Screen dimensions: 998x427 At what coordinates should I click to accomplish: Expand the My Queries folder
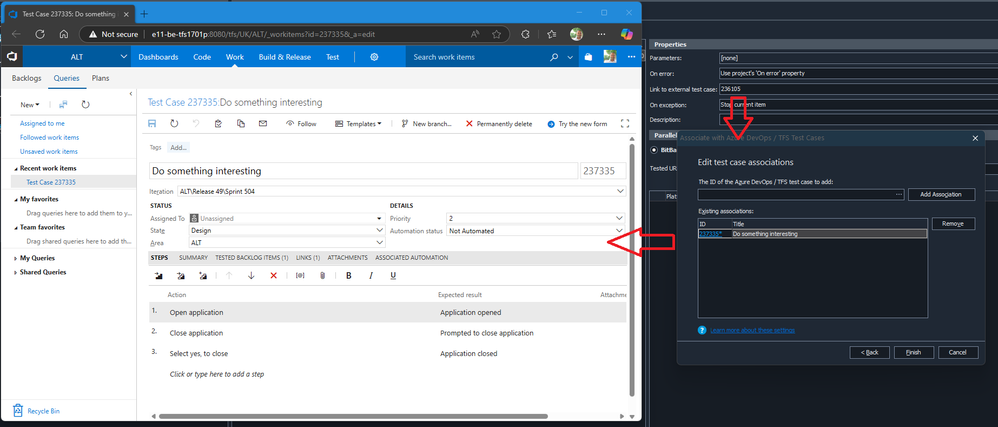pos(16,258)
